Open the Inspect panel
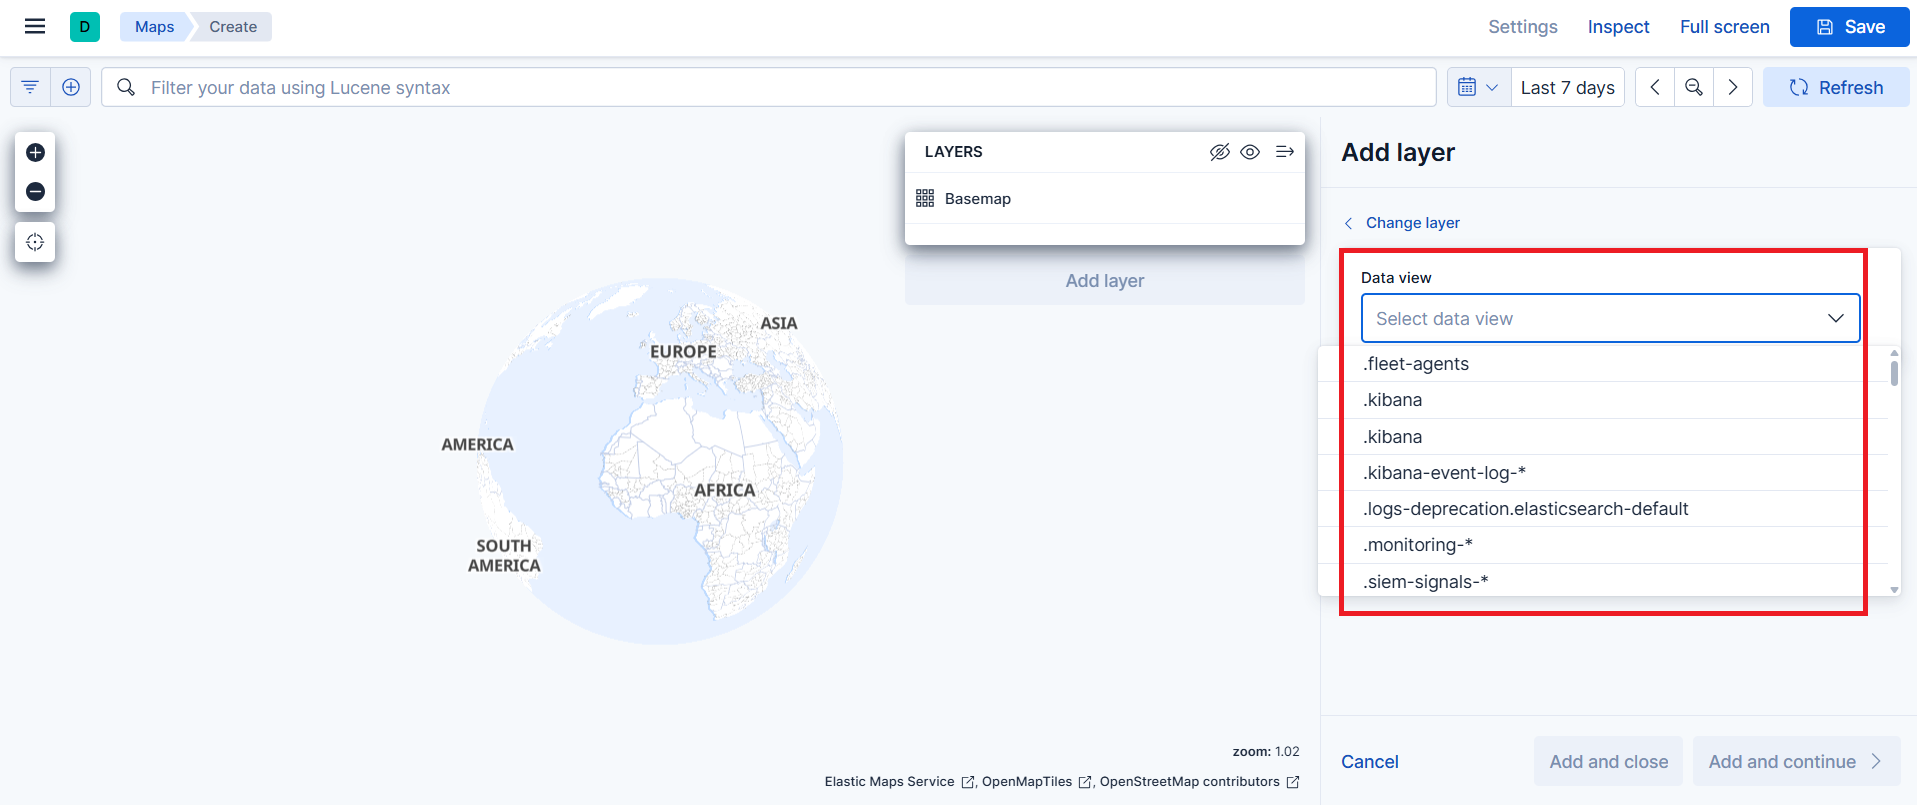This screenshot has width=1917, height=805. (1618, 27)
